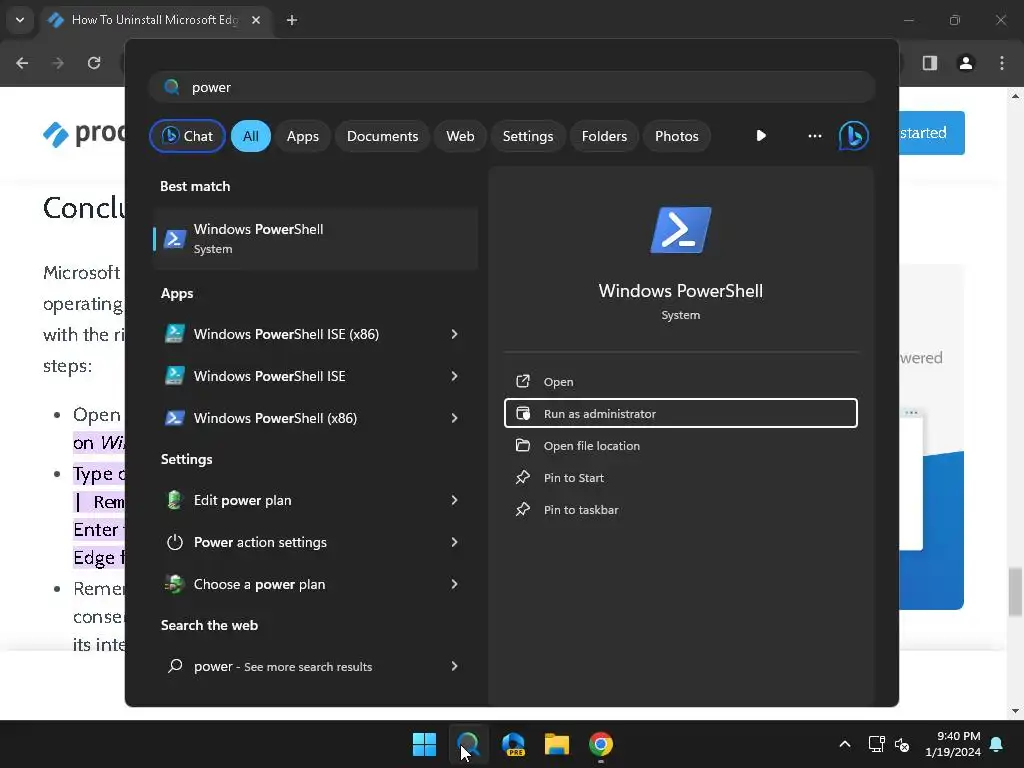The height and width of the screenshot is (768, 1024).
Task: Close the How To Uninstall Microsoft Edge tab
Action: coord(256,20)
